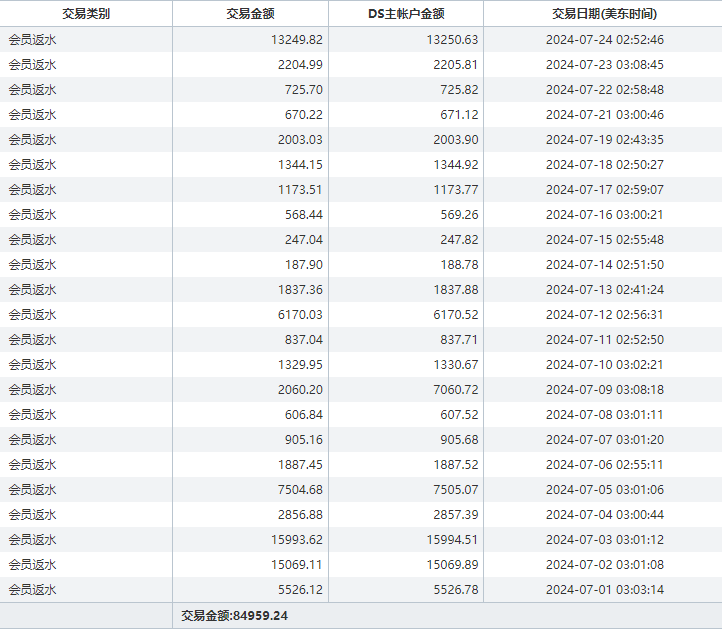Image resolution: width=722 pixels, height=629 pixels.
Task: Click the 交易日期(美东时间) column header
Action: (604, 14)
